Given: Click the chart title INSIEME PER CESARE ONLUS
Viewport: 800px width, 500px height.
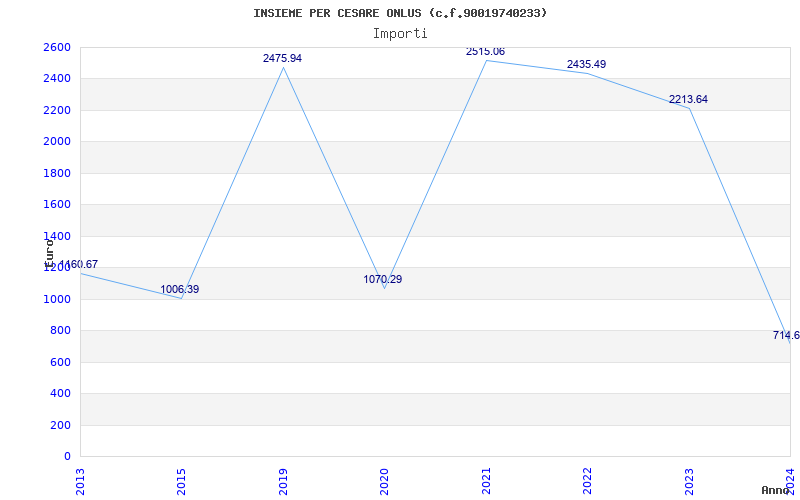Looking at the screenshot, I should click(400, 13).
